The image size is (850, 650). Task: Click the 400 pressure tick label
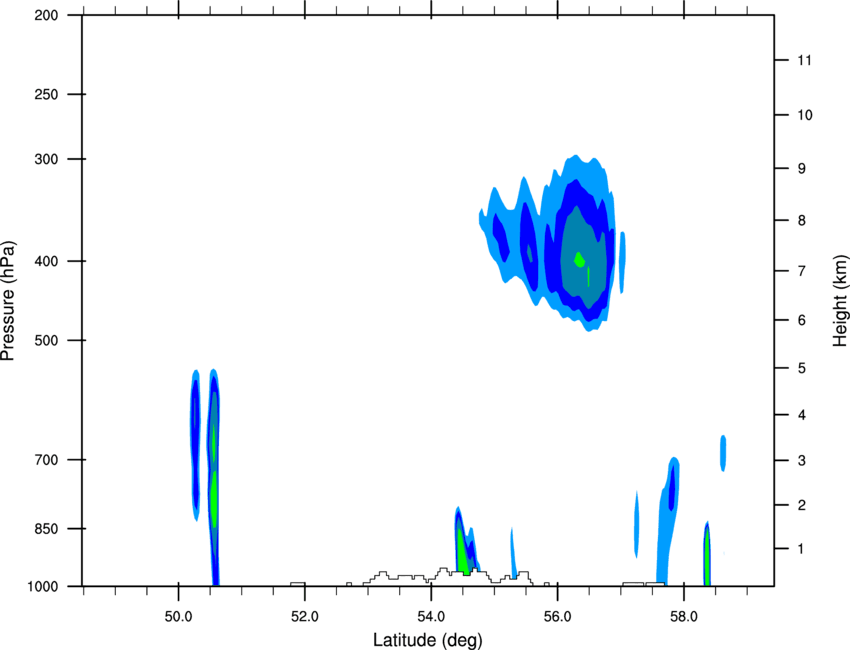click(x=46, y=261)
